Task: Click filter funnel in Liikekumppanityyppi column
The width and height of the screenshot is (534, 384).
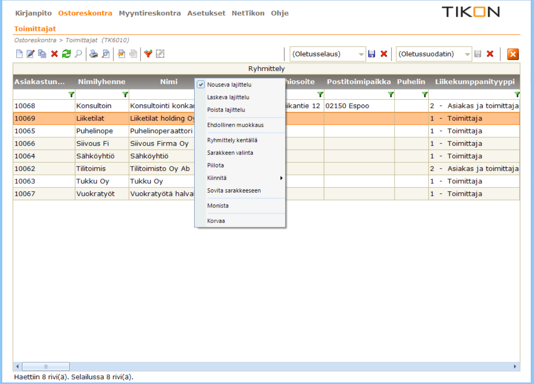Action: coord(517,94)
